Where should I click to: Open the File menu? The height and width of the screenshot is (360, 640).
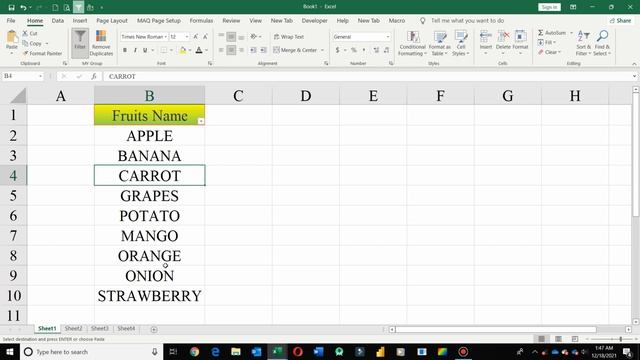(11, 20)
